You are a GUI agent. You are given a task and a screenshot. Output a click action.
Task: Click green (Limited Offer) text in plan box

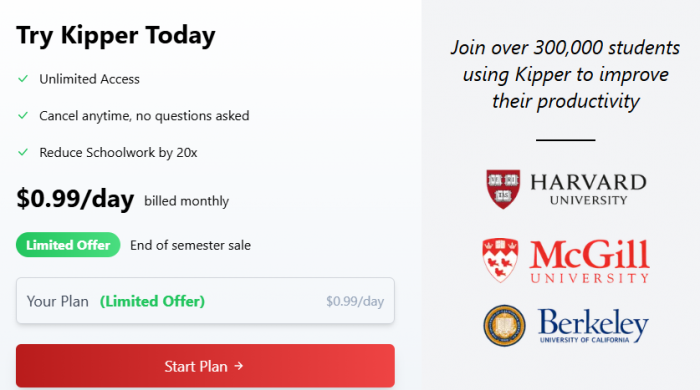pyautogui.click(x=152, y=301)
